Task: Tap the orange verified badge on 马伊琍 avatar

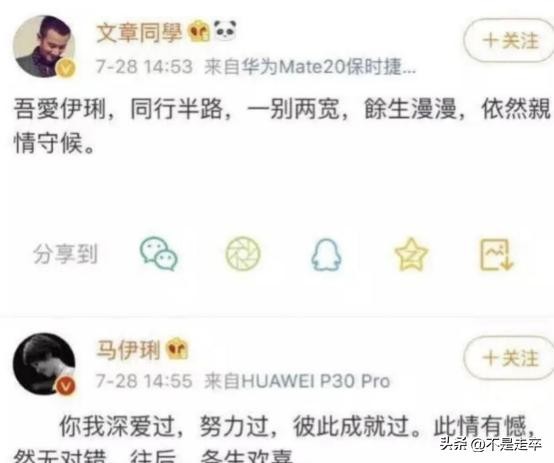Action: (66, 386)
